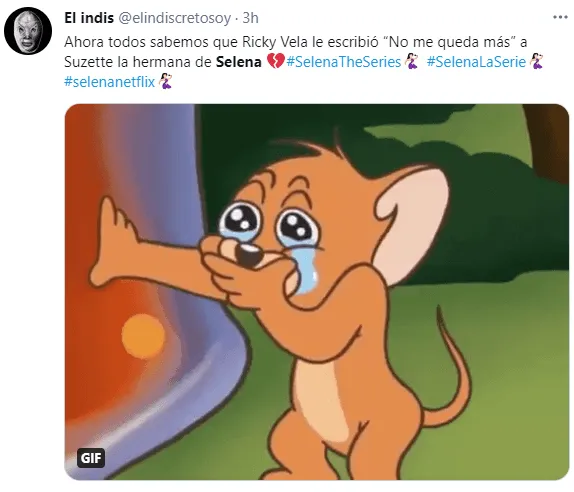Click the masked wrestler profile avatar

coord(28,30)
